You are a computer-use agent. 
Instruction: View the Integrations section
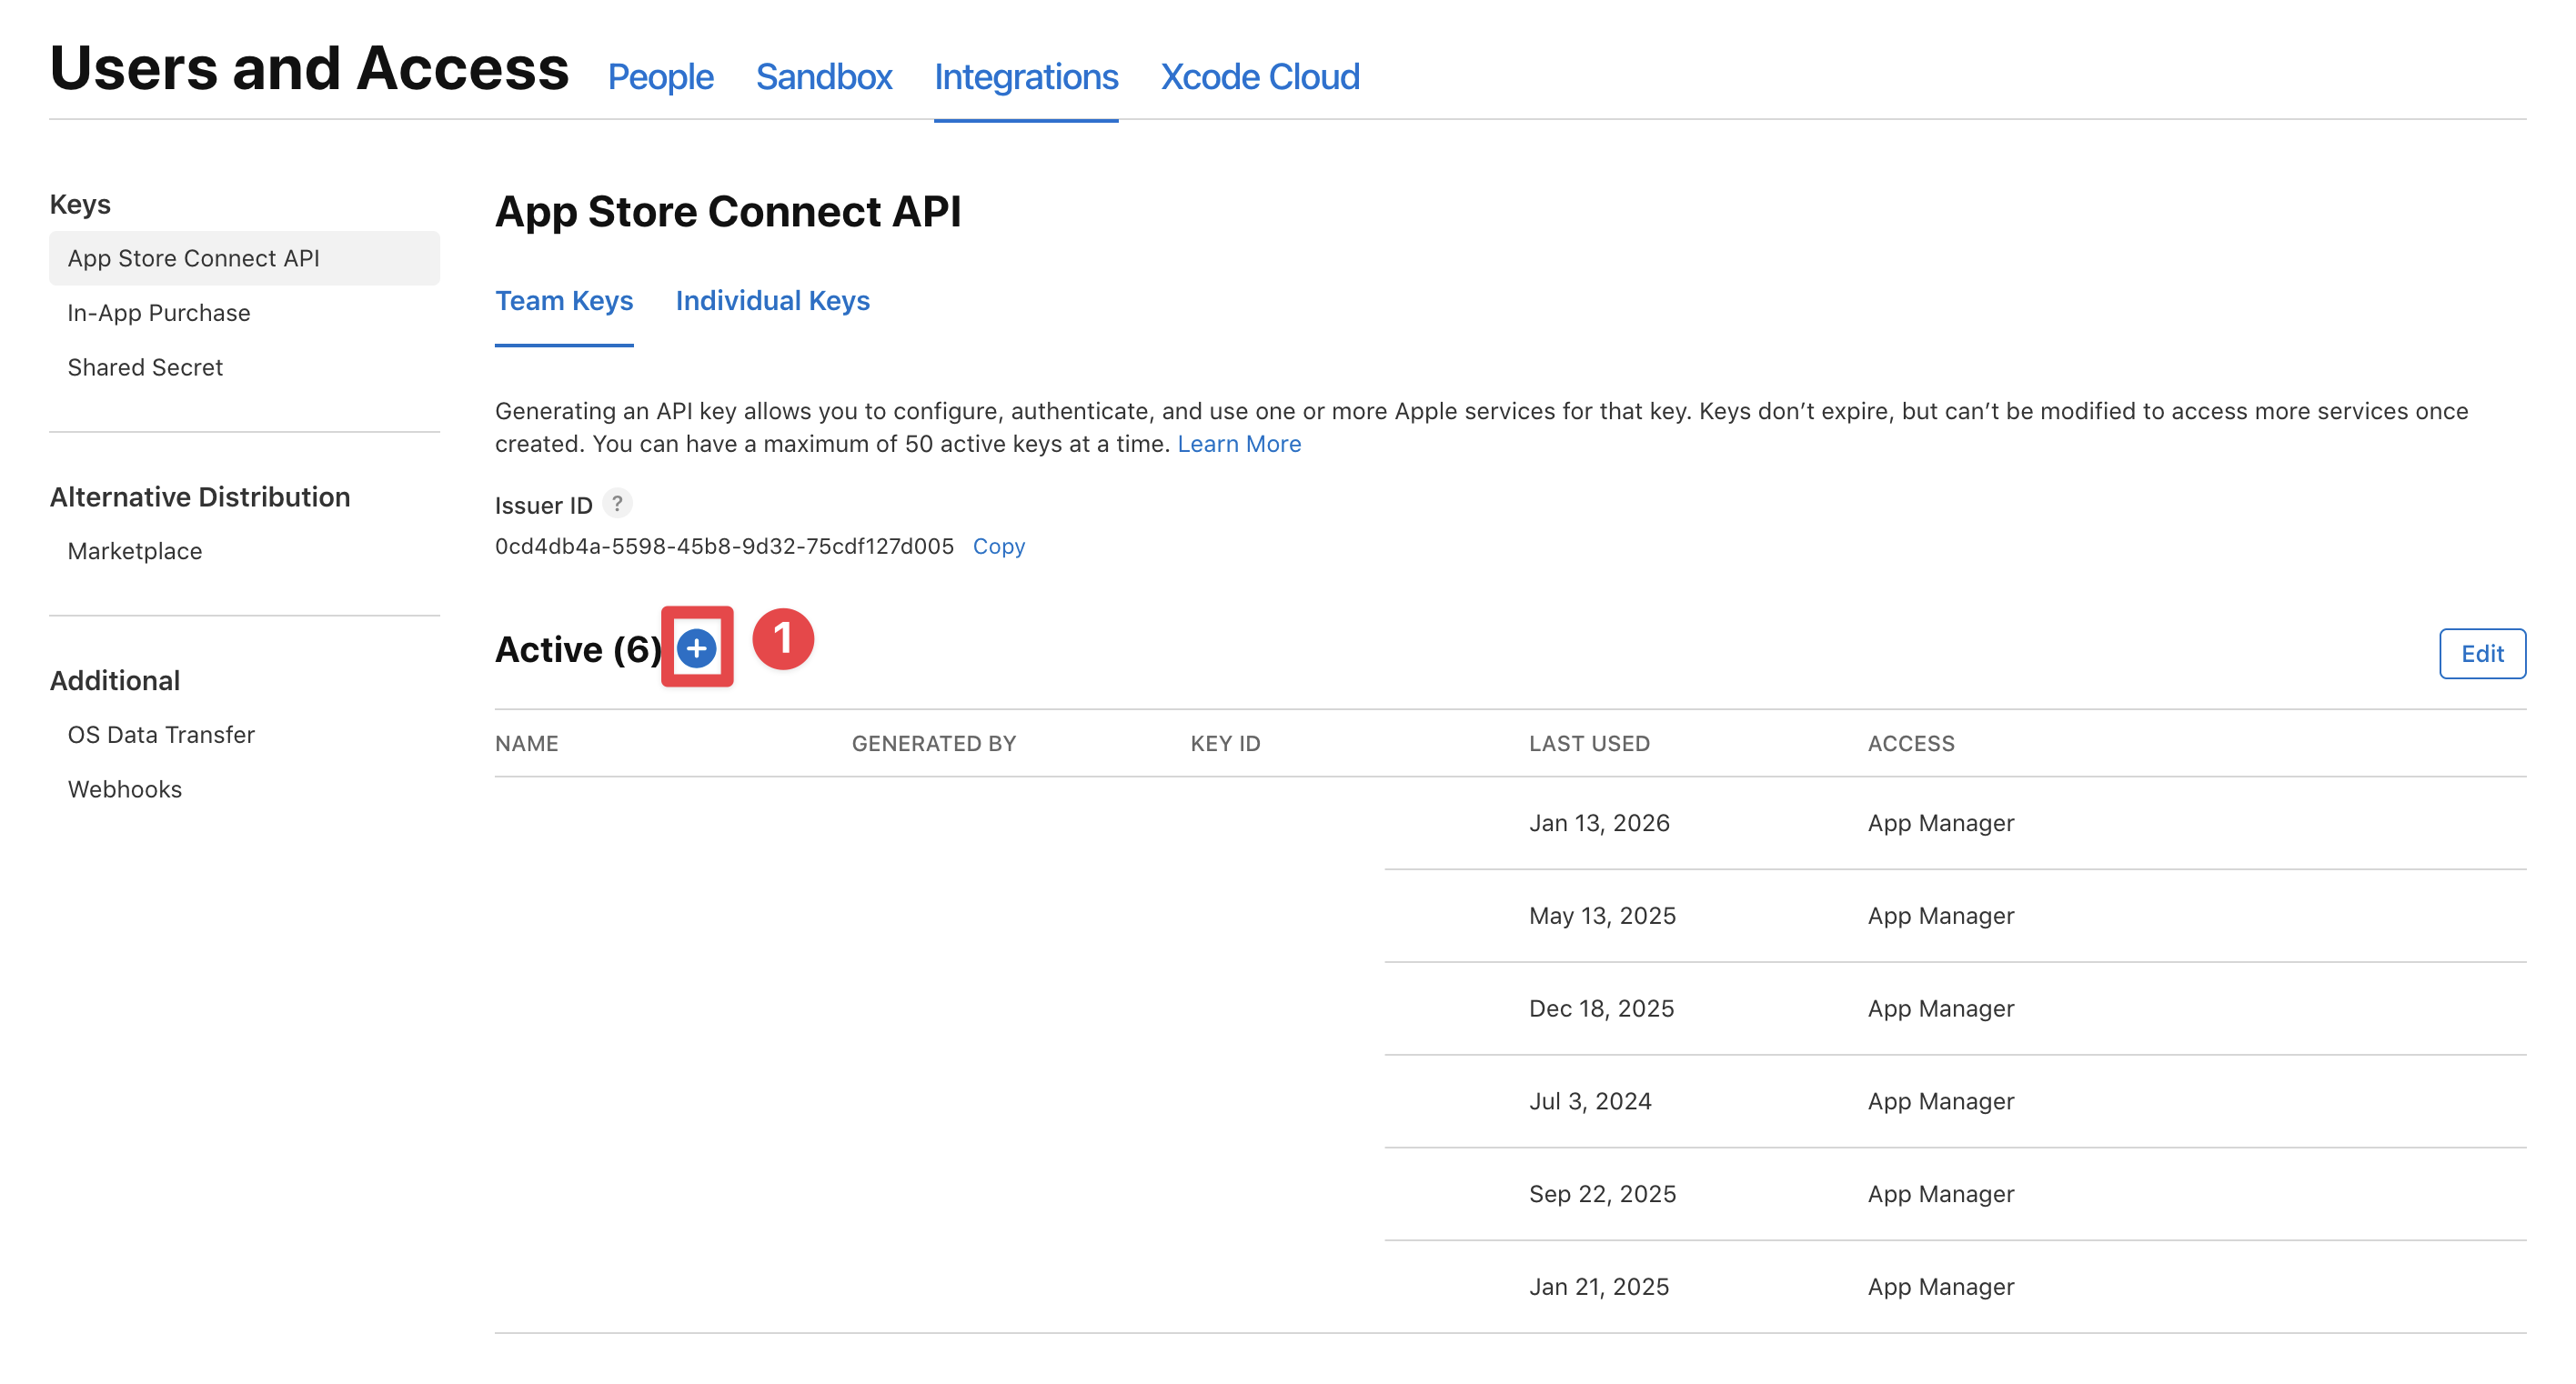tap(1026, 77)
